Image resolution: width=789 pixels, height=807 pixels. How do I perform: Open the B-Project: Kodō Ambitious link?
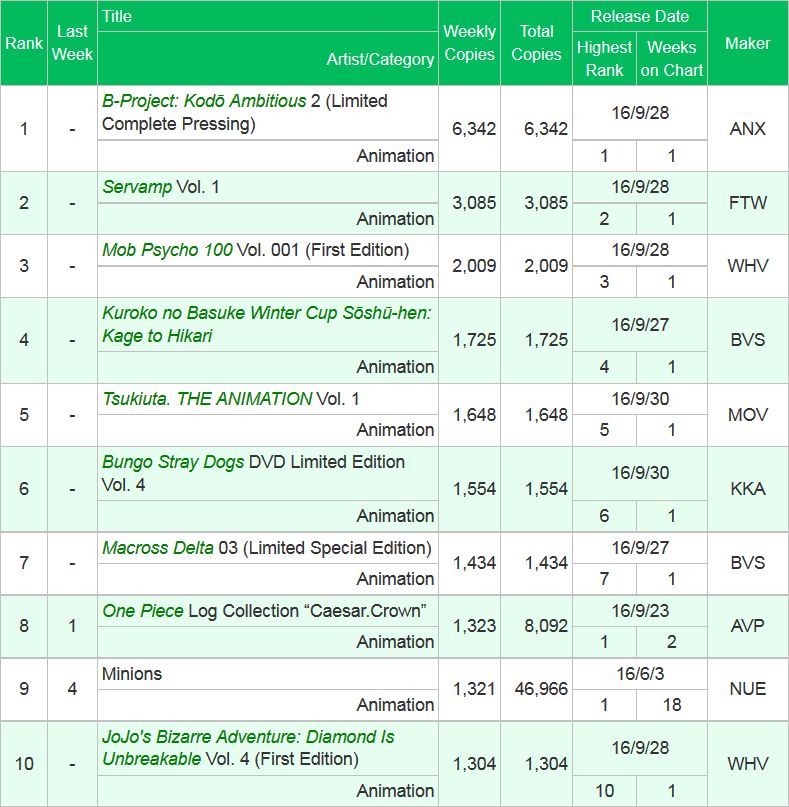click(204, 101)
